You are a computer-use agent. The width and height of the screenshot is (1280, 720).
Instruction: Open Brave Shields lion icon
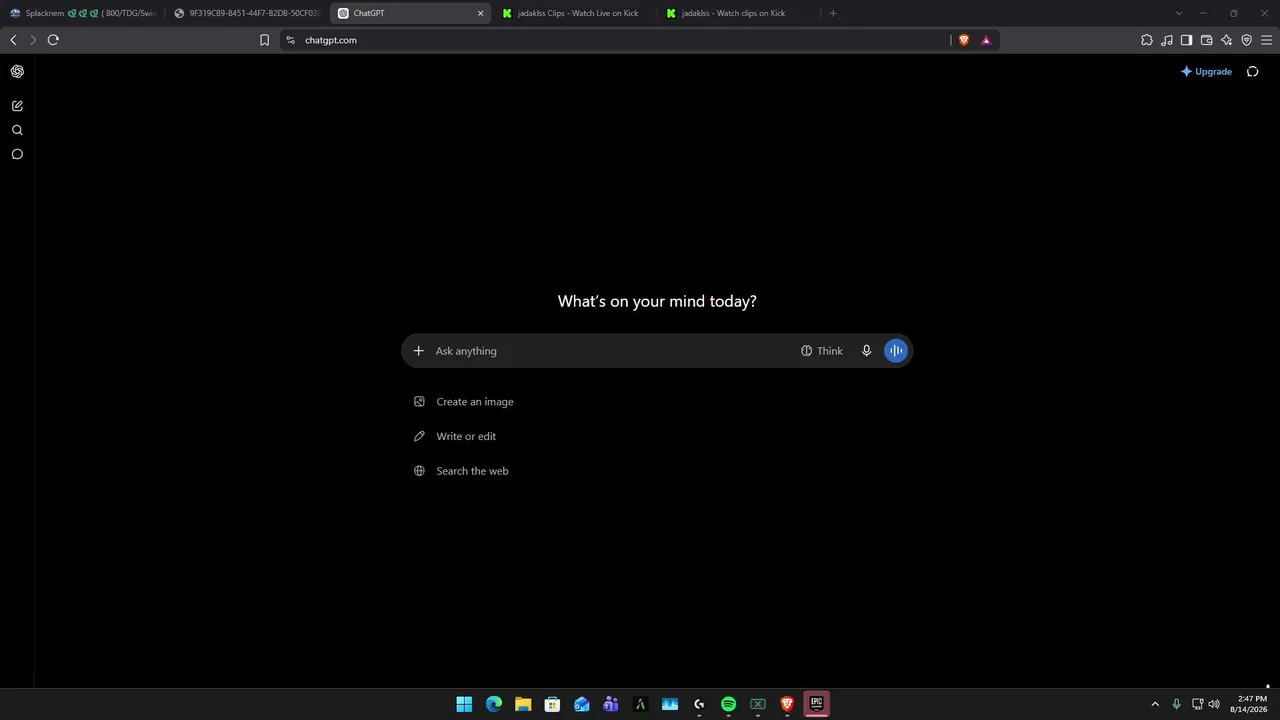[964, 40]
